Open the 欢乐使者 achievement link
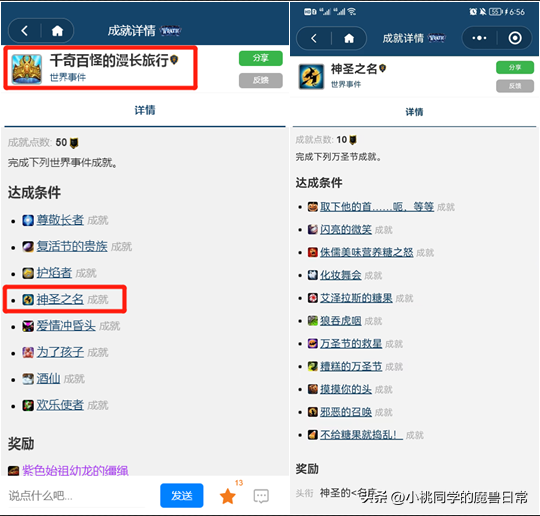 60,405
